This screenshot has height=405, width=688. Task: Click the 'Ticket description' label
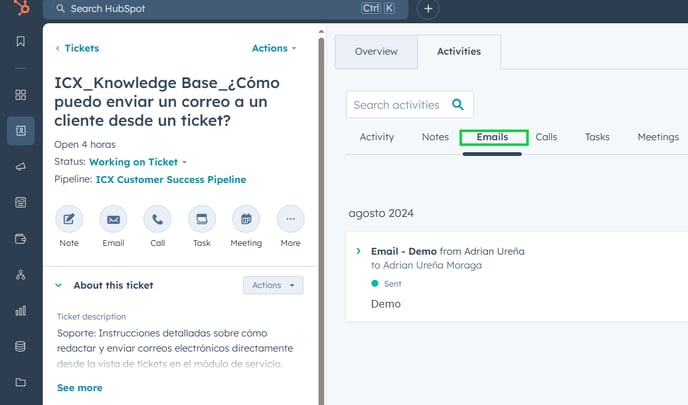pyautogui.click(x=91, y=316)
